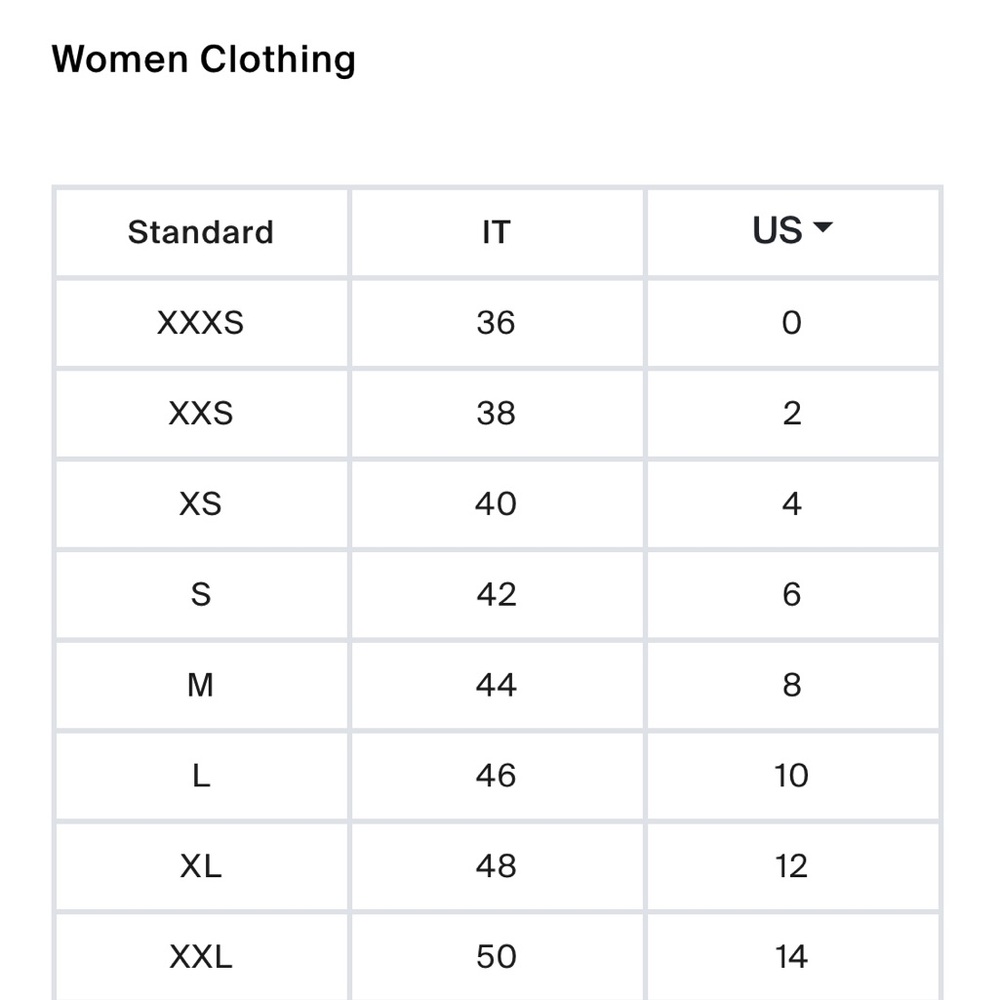The height and width of the screenshot is (1000, 1000).
Task: Click the US size 6 cell
Action: (791, 594)
